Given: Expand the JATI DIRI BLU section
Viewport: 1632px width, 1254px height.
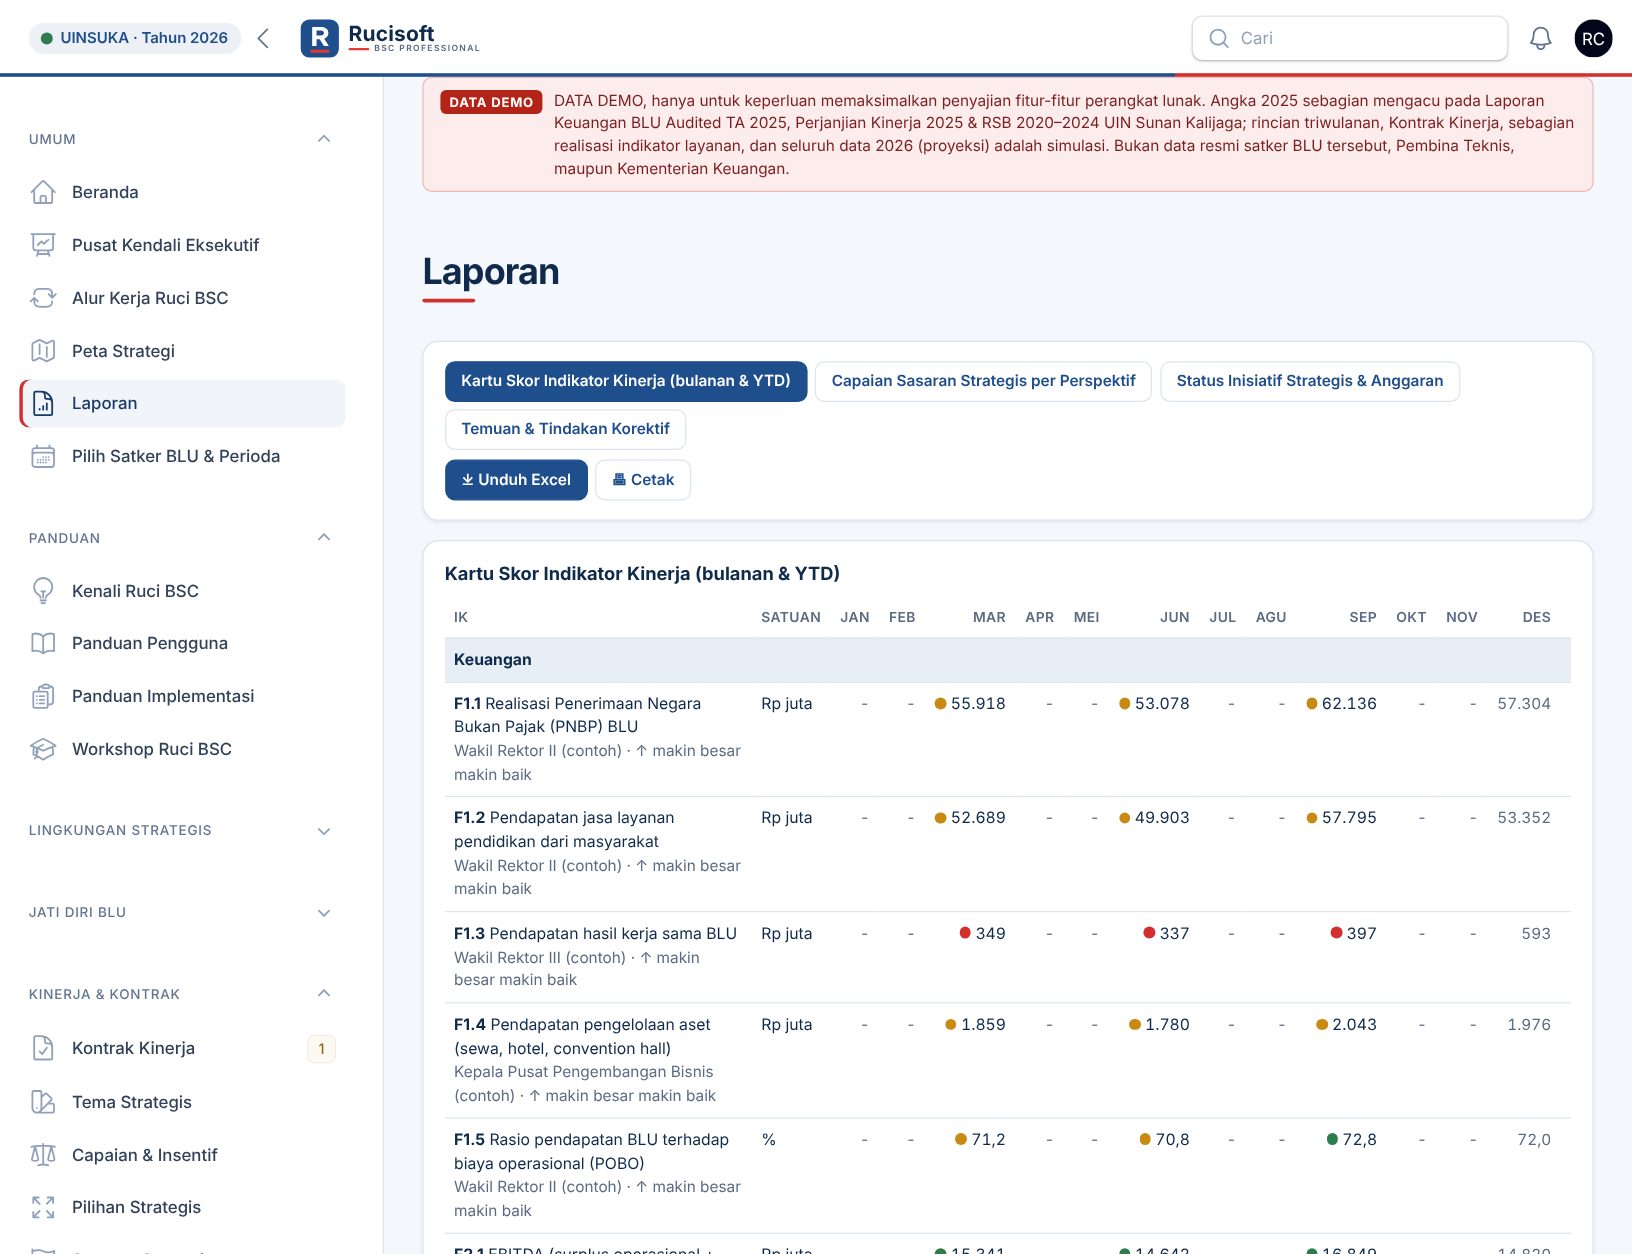Looking at the screenshot, I should 324,913.
